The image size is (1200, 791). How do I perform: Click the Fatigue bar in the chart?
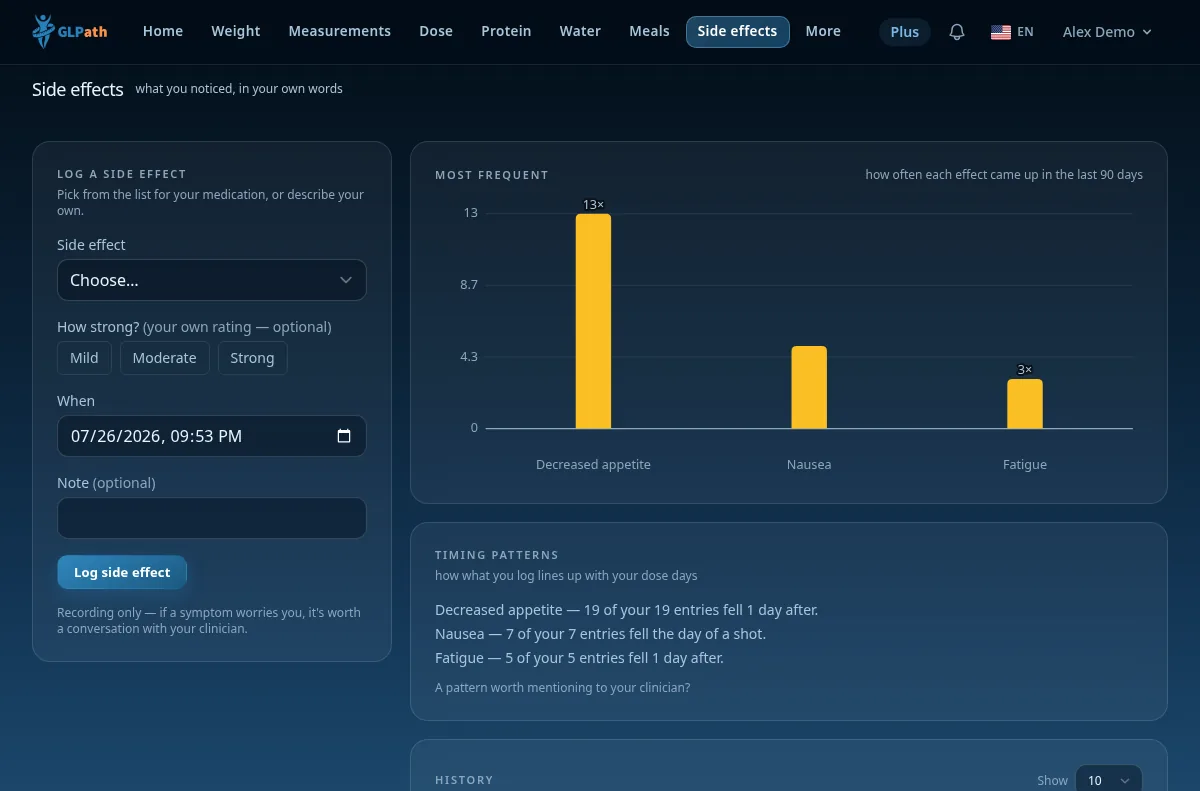pos(1025,404)
